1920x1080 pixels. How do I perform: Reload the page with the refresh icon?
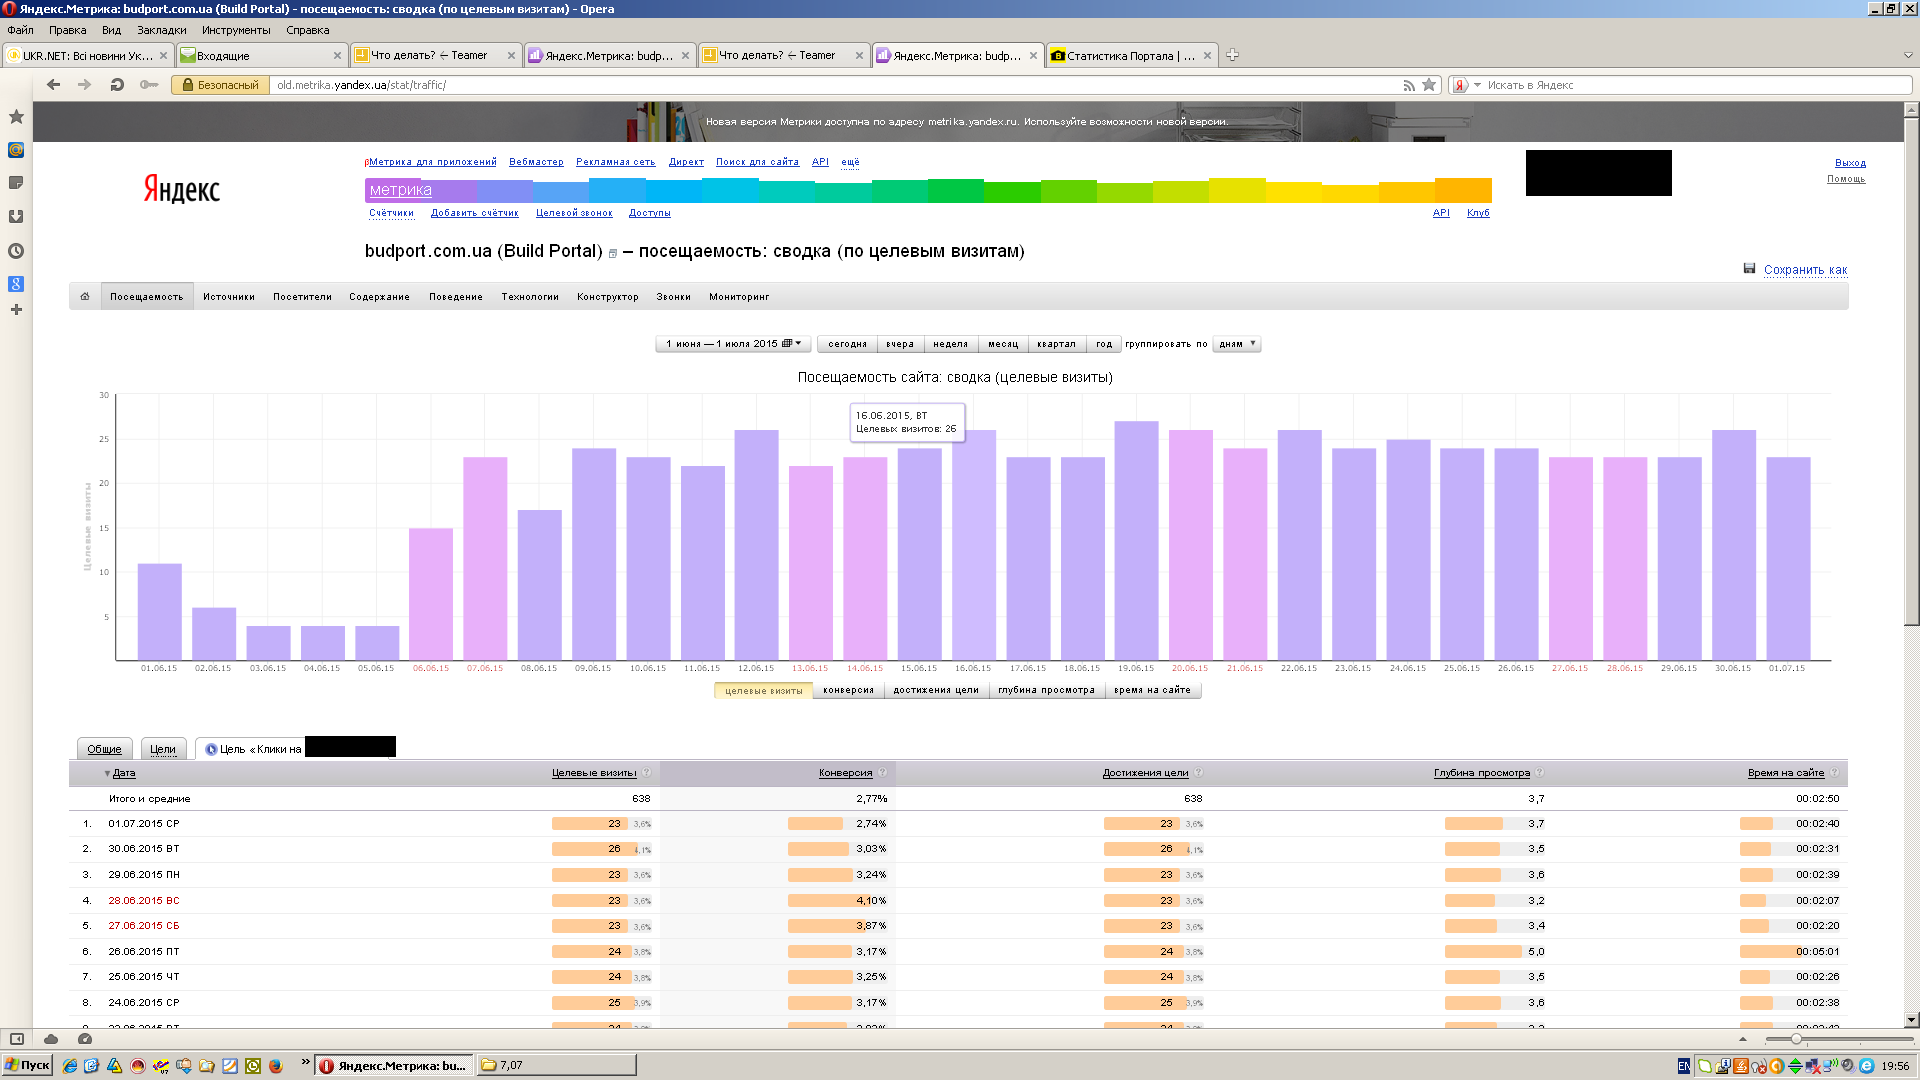(x=117, y=85)
